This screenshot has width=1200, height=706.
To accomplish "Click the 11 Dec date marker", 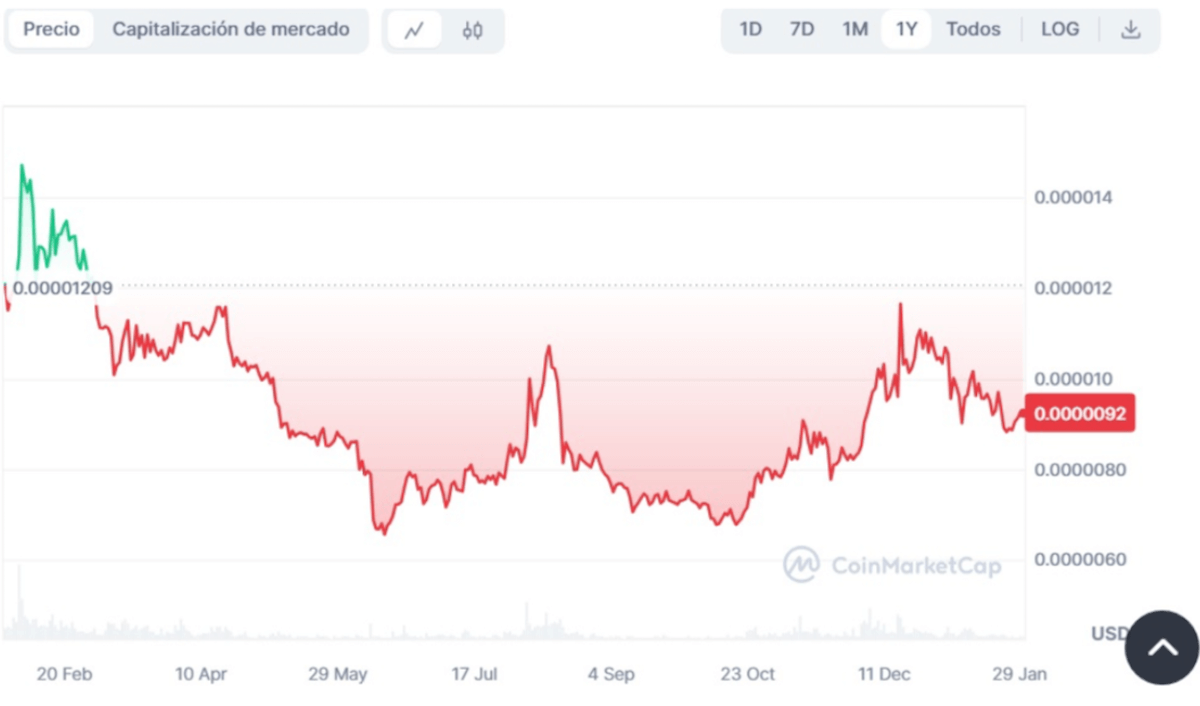I will click(884, 674).
